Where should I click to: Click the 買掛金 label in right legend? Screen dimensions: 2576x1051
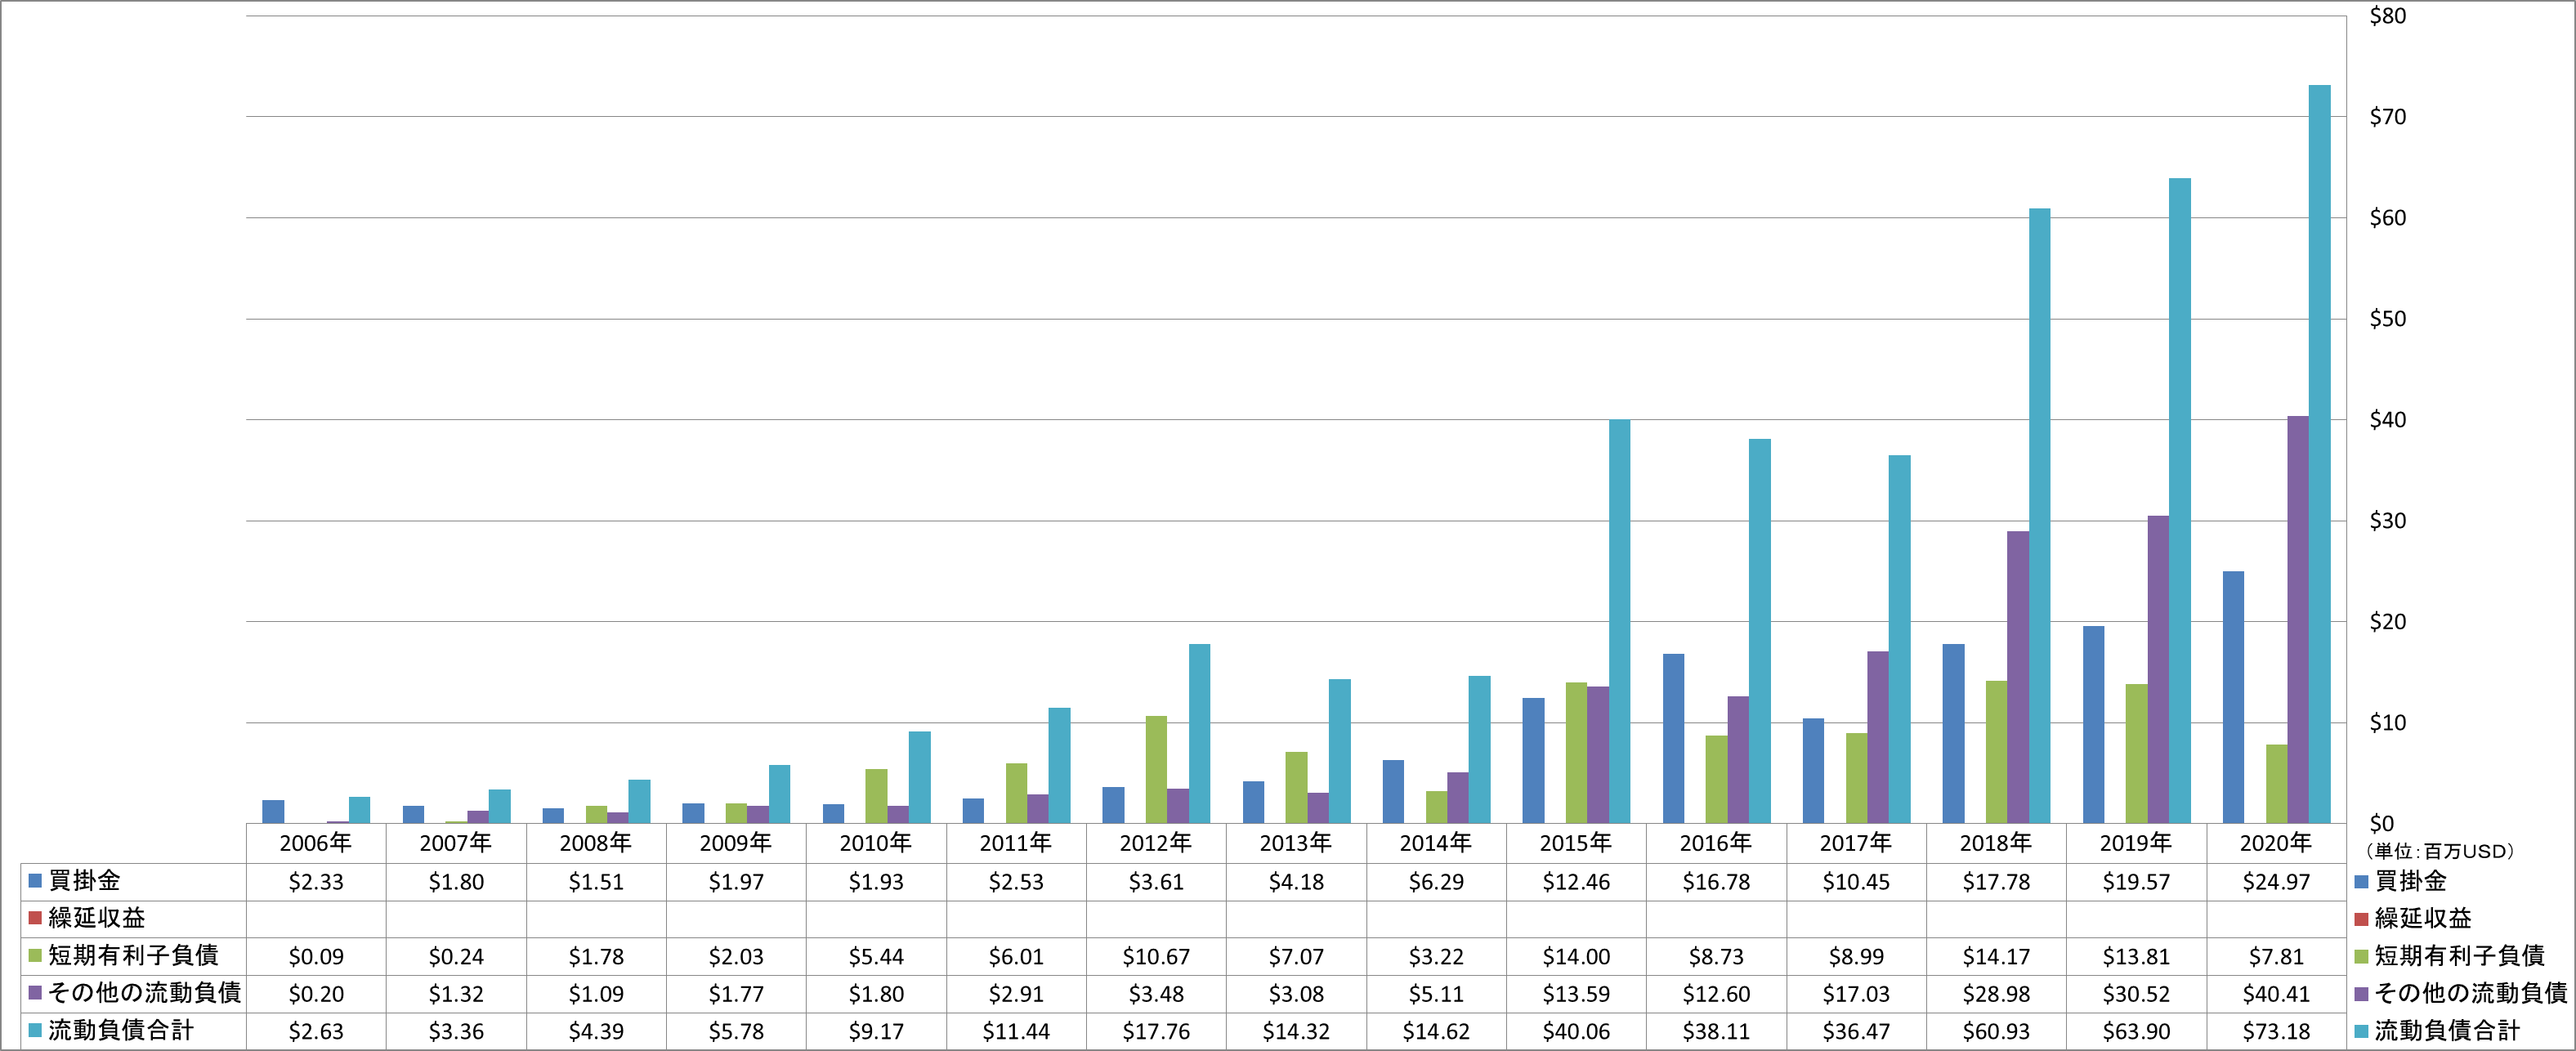[x=2411, y=881]
